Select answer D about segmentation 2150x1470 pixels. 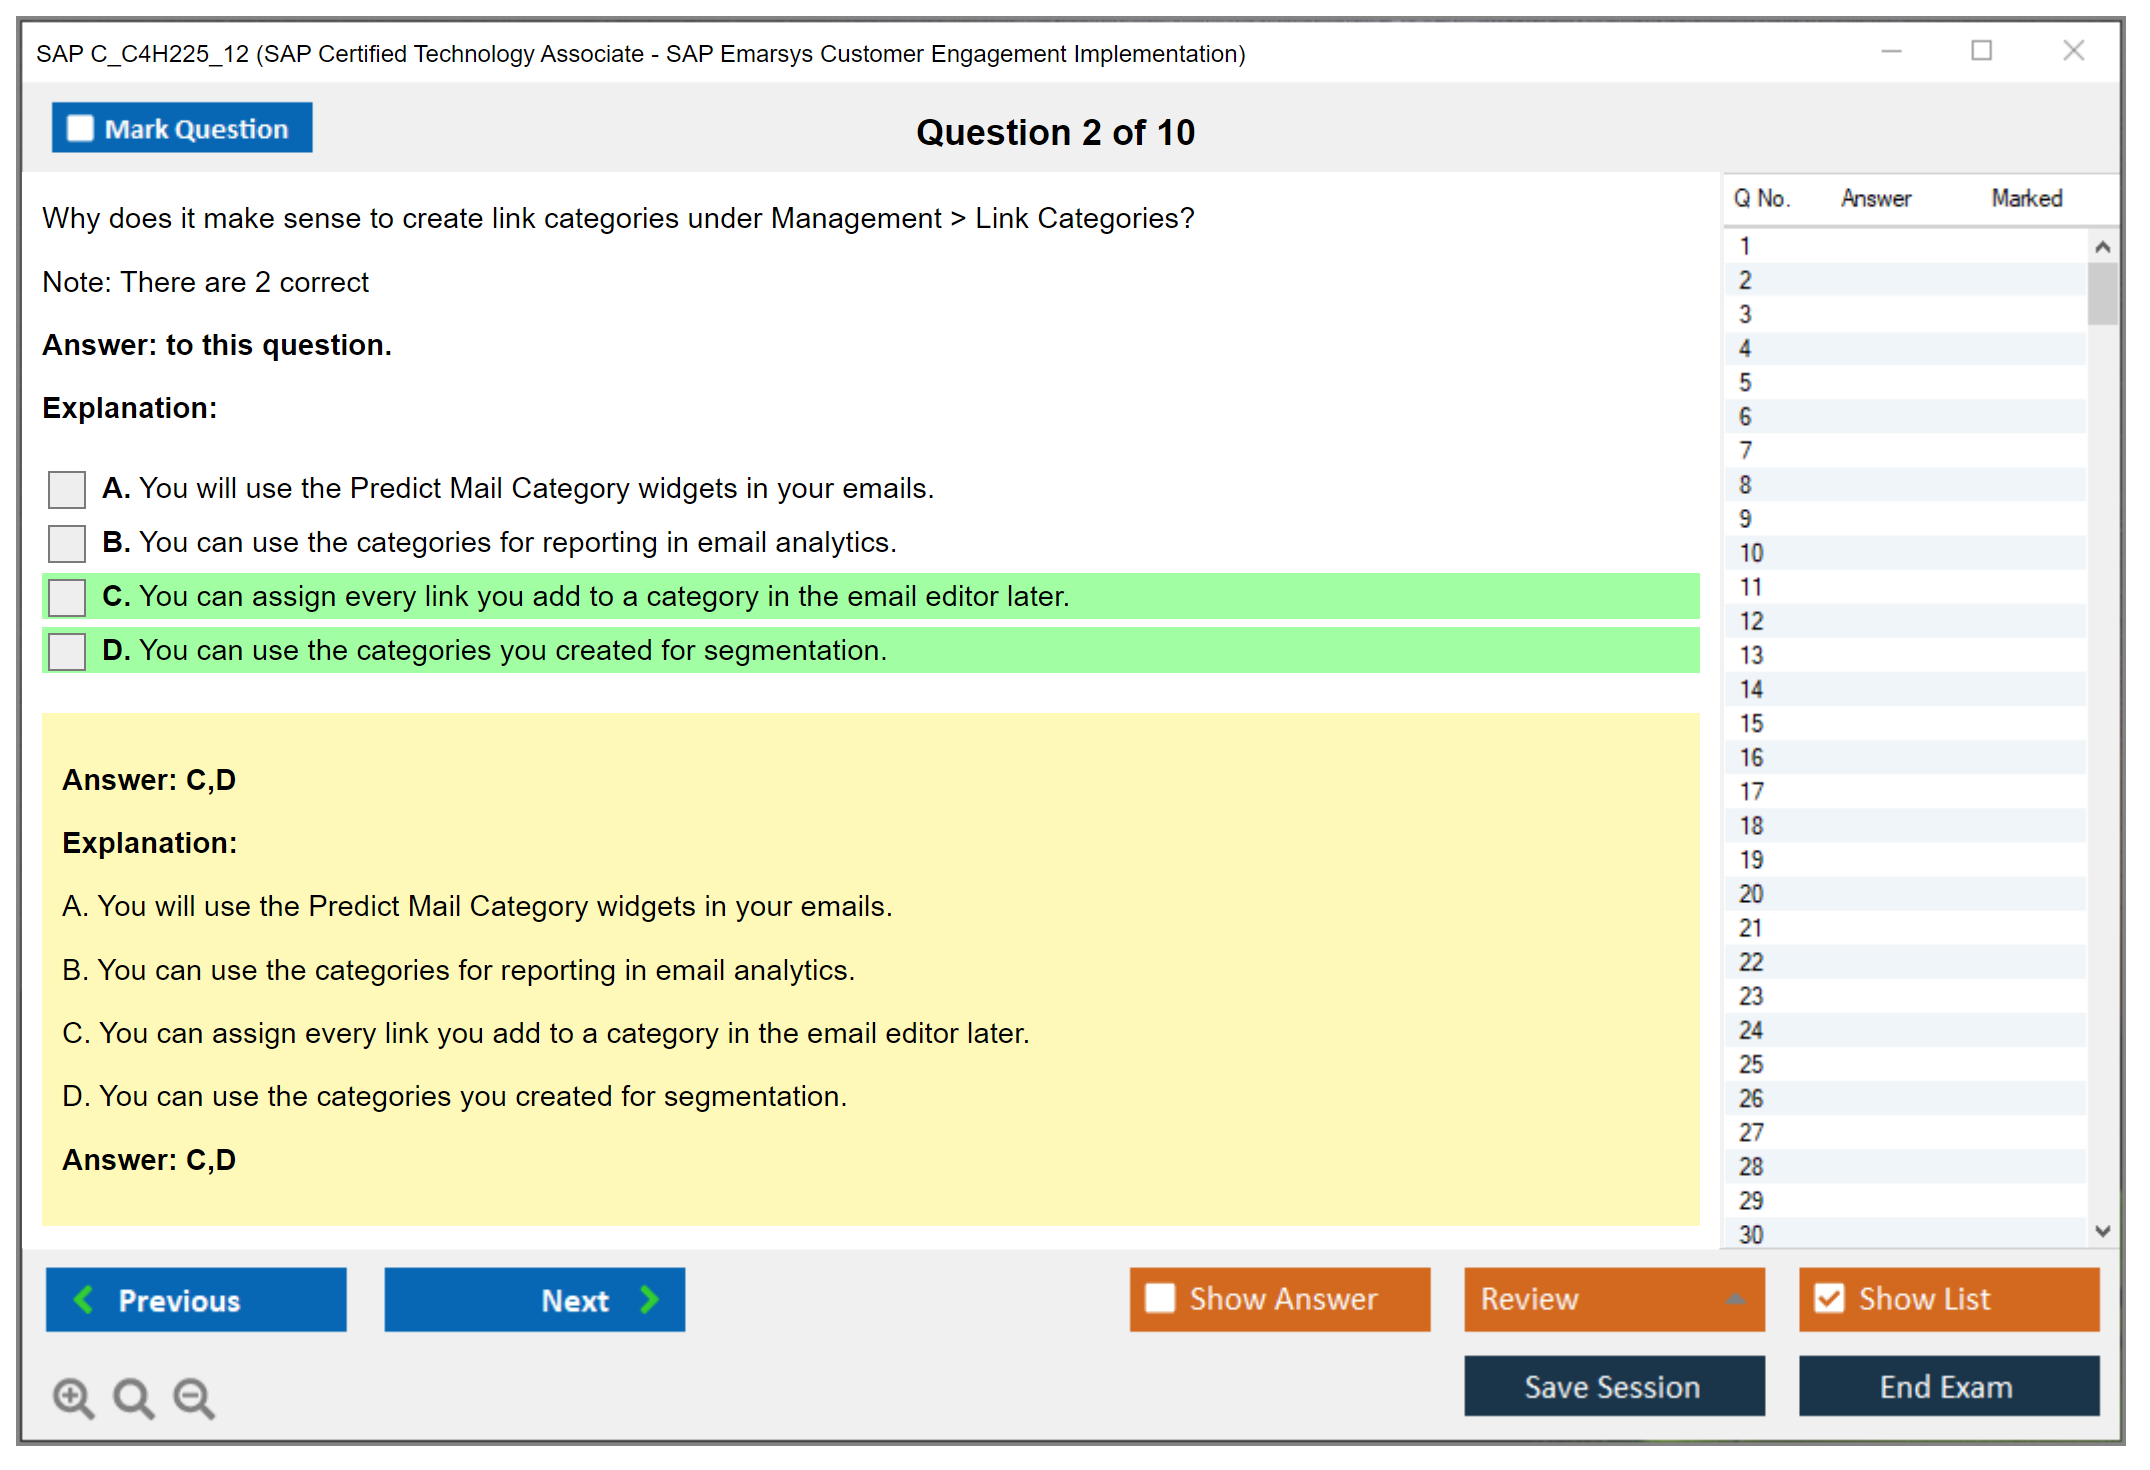point(67,652)
